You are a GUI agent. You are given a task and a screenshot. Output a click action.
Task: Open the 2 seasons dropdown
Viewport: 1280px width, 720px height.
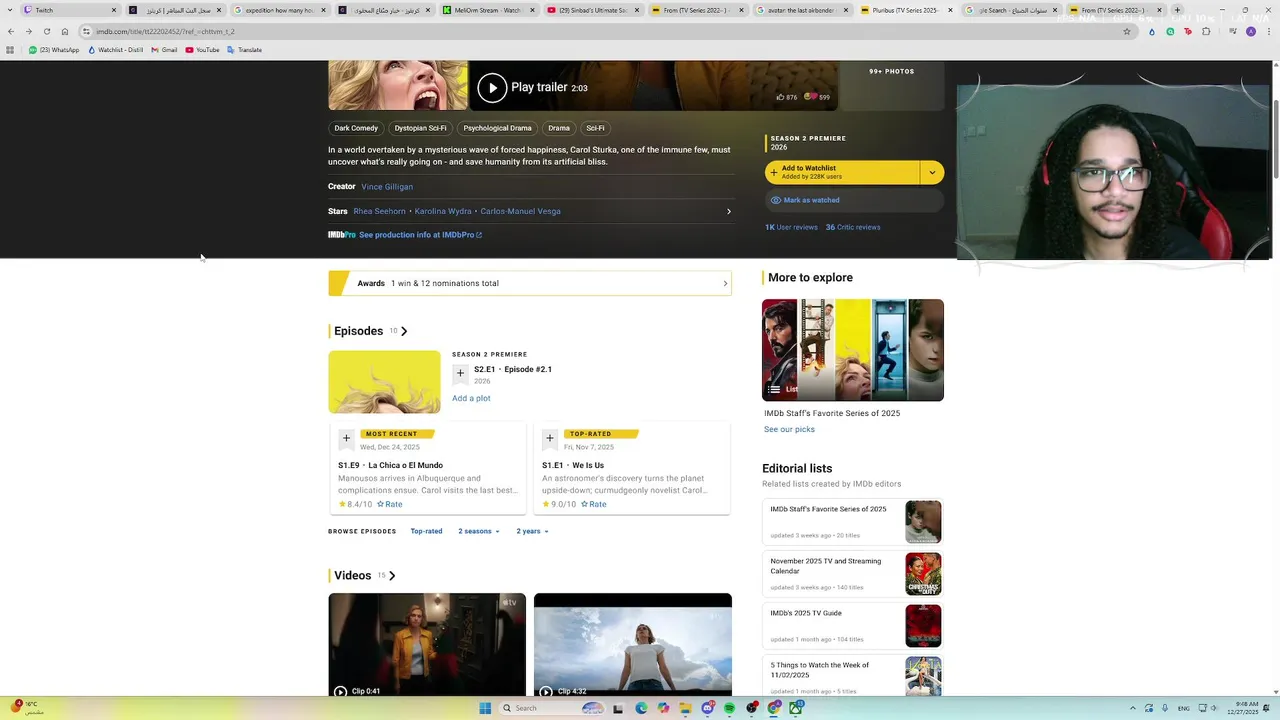click(479, 531)
